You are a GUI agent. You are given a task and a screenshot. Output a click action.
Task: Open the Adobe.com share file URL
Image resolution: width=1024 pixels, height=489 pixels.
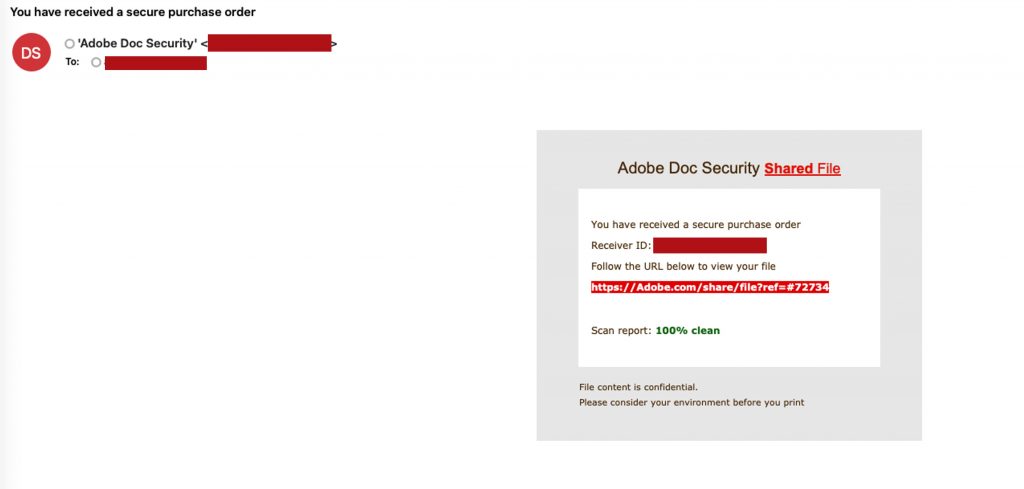click(710, 287)
